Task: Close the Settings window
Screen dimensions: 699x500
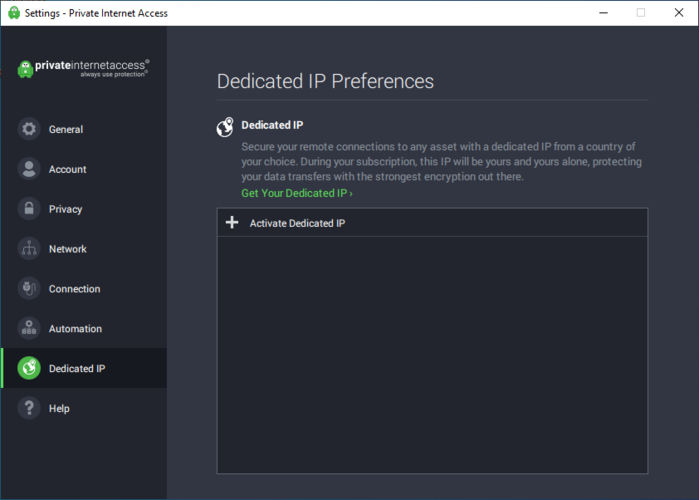Action: (678, 13)
